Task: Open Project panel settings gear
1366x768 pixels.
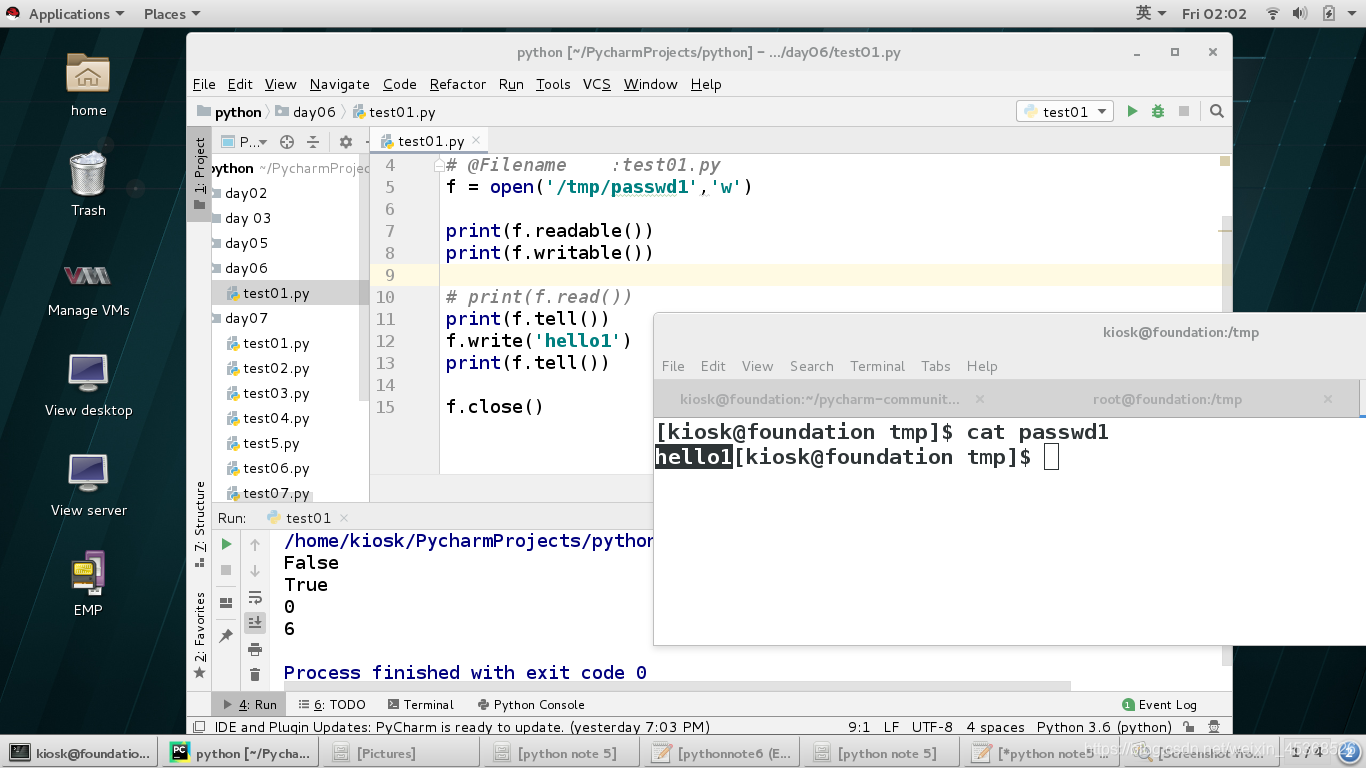Action: [x=346, y=142]
